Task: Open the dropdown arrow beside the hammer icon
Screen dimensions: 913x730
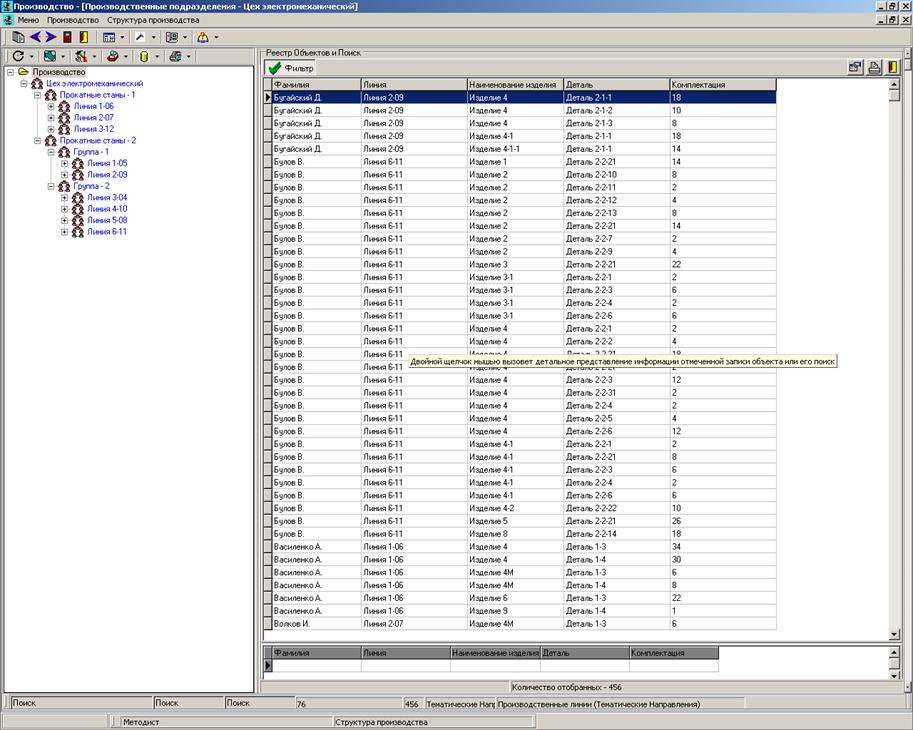Action: pyautogui.click(x=154, y=38)
